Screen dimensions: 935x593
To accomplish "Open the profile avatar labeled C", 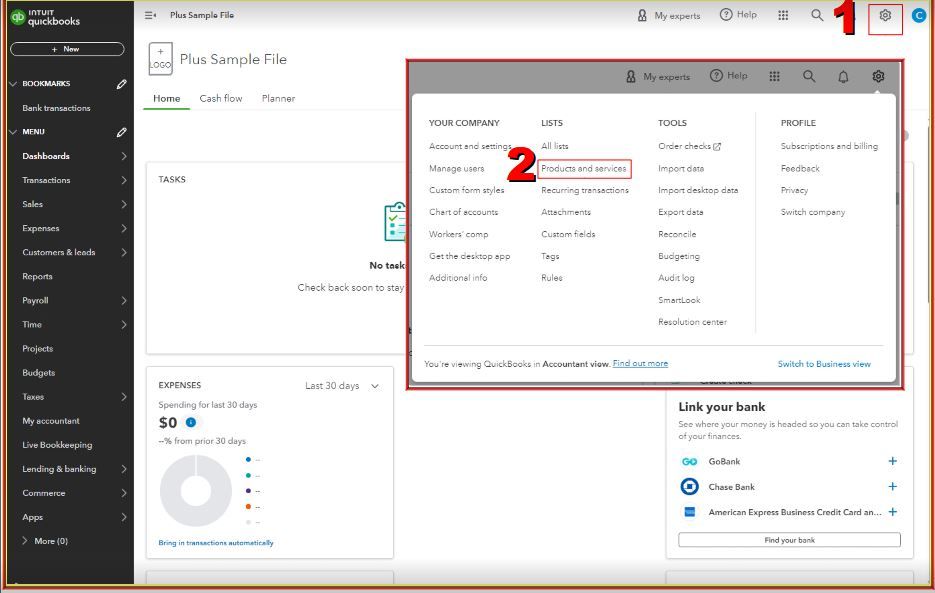I will (x=919, y=16).
